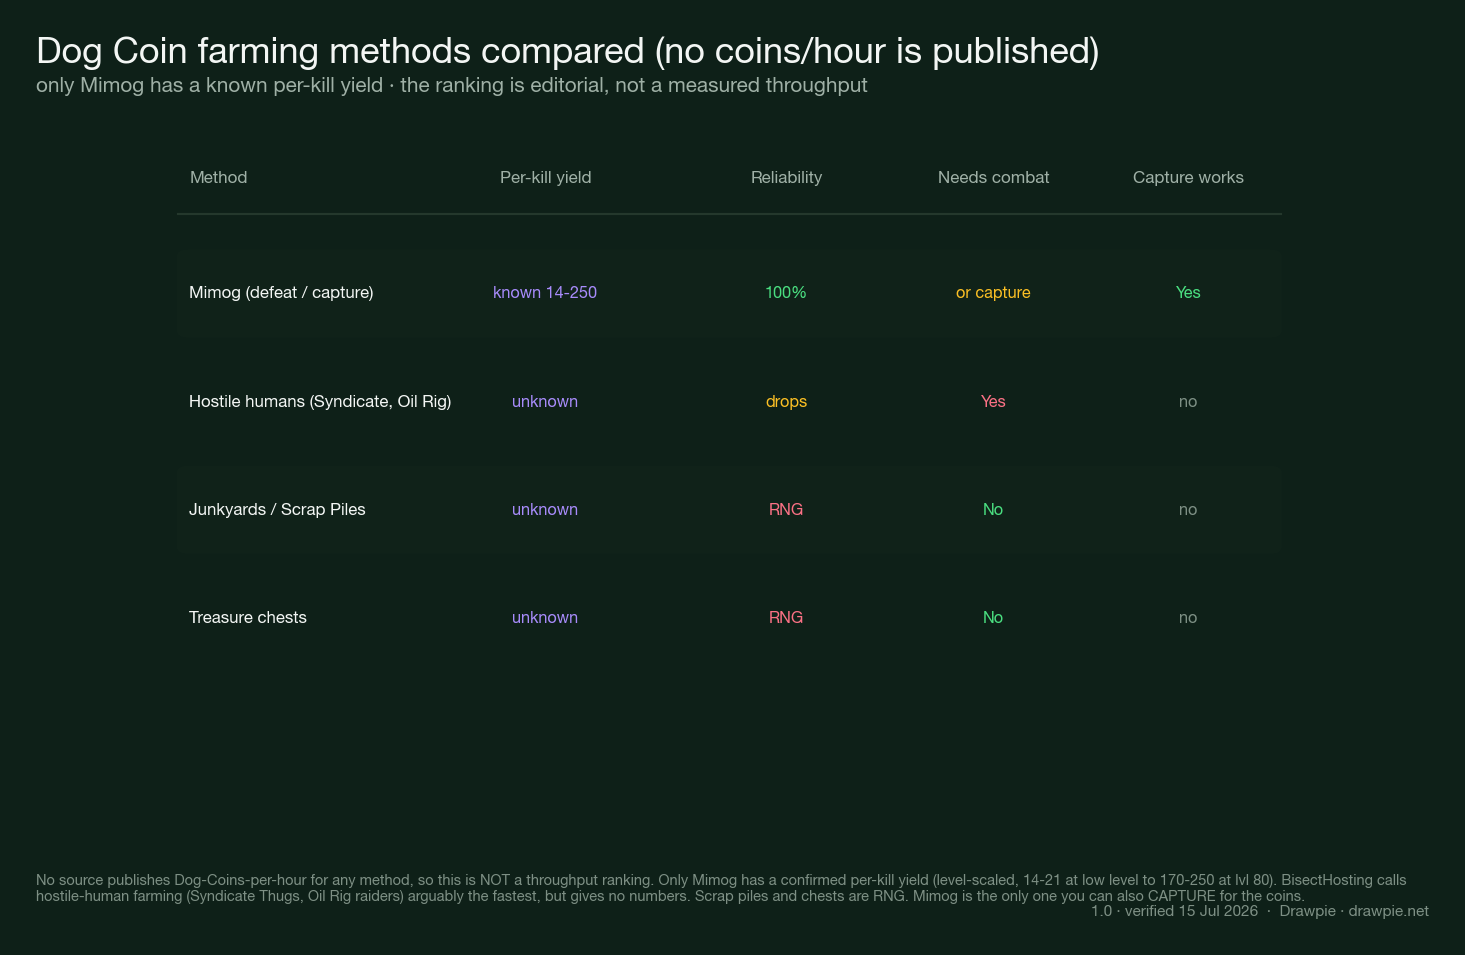The width and height of the screenshot is (1465, 955).
Task: Click the 'no' capture cell in Hostile humans row
Action: point(1188,402)
